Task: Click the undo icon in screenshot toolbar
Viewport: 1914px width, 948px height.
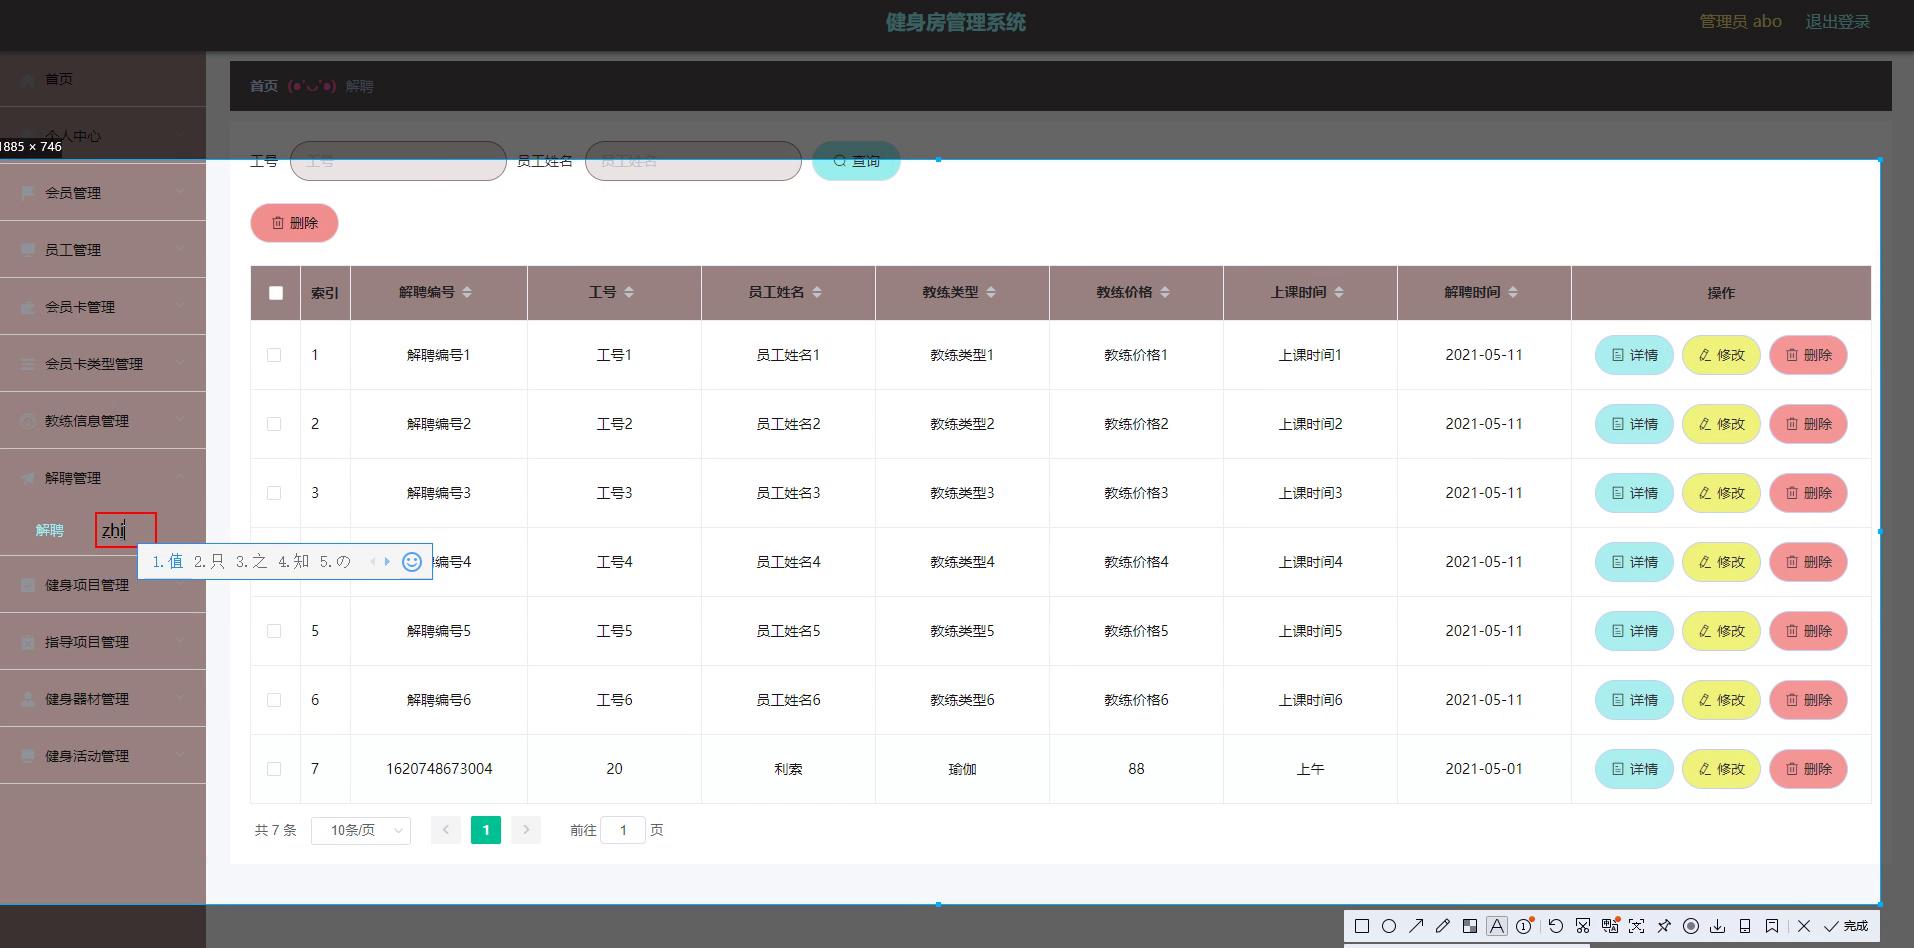Action: (x=1555, y=926)
